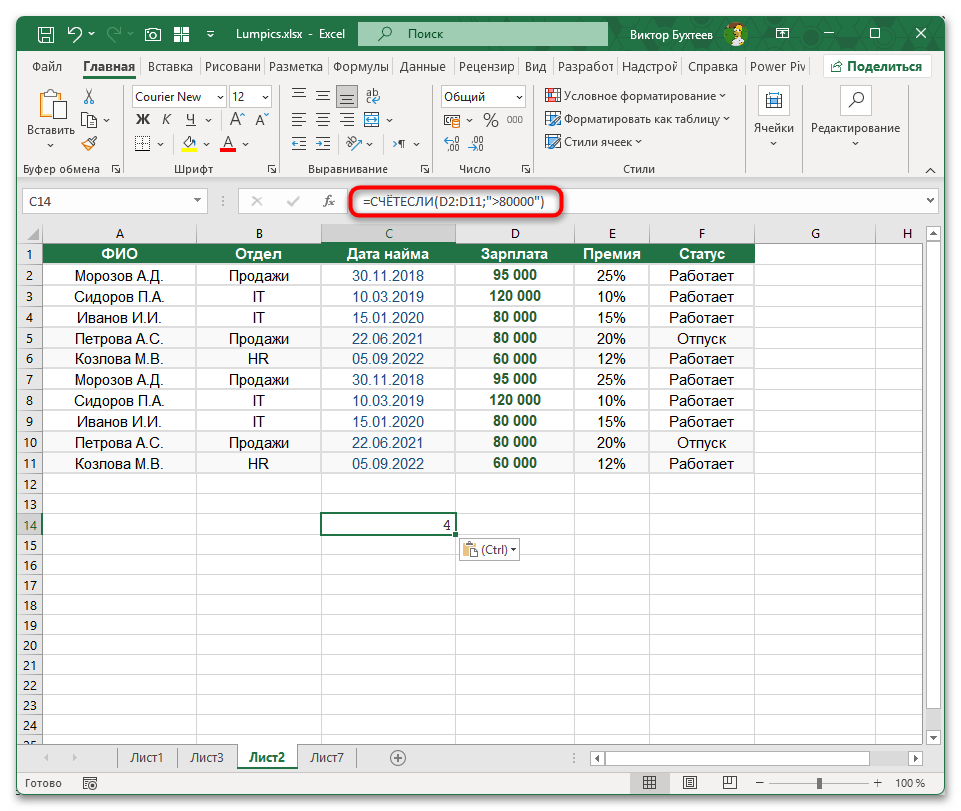
Task: Toggle Bold formatting Ж
Action: click(x=142, y=120)
